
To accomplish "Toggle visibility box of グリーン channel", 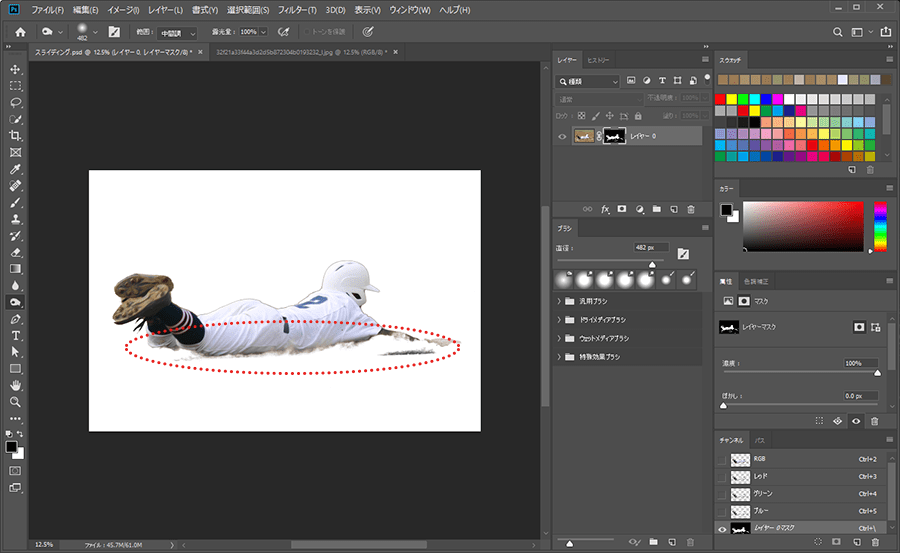I will 722,494.
